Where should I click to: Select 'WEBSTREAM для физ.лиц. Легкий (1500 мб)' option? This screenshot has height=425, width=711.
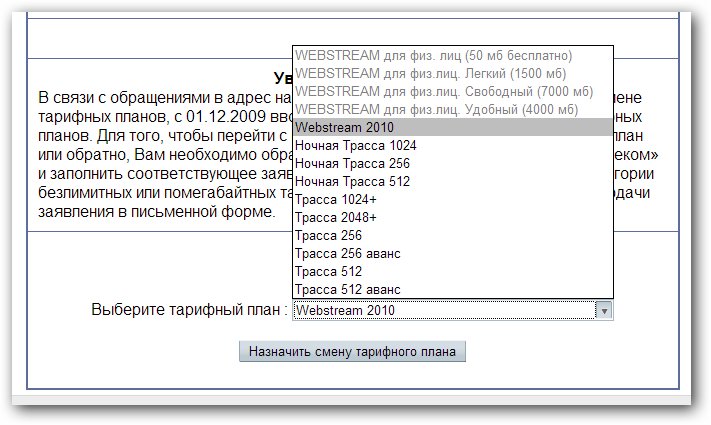(453, 73)
